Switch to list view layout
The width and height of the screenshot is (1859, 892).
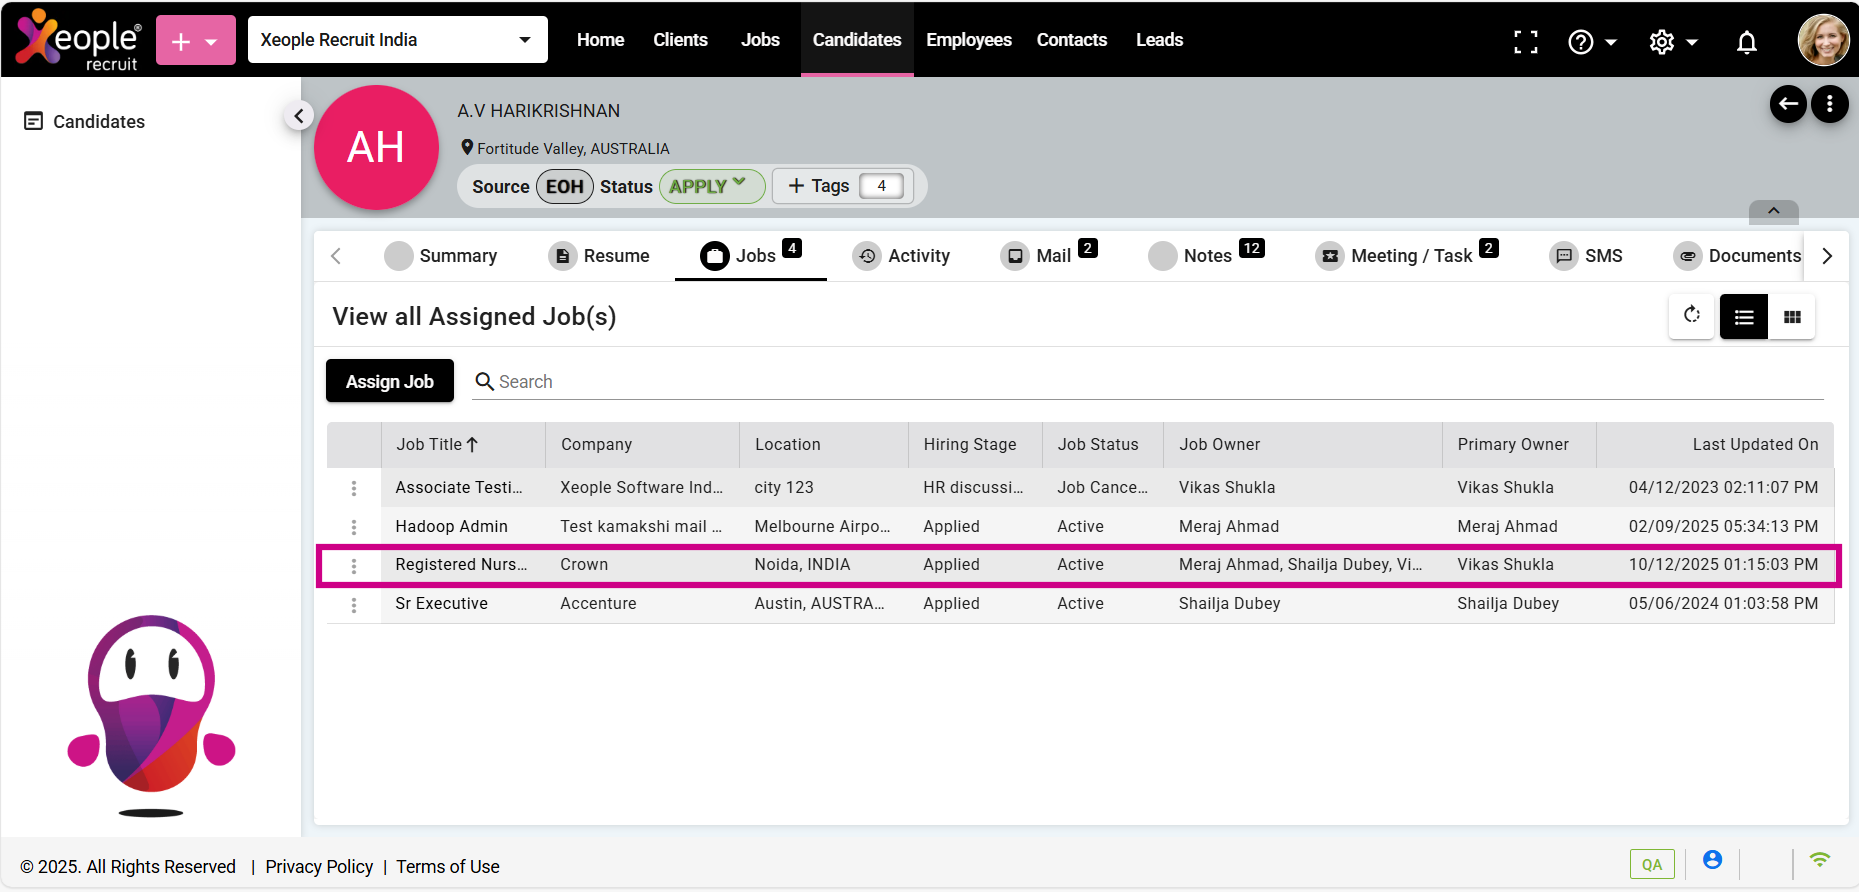tap(1744, 317)
